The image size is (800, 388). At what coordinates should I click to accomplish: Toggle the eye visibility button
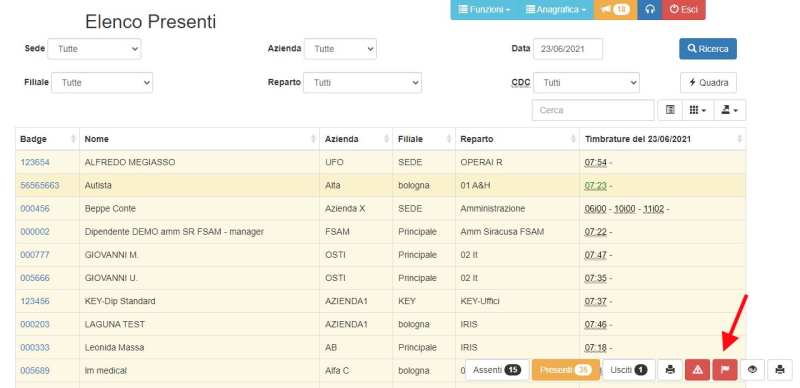click(753, 370)
